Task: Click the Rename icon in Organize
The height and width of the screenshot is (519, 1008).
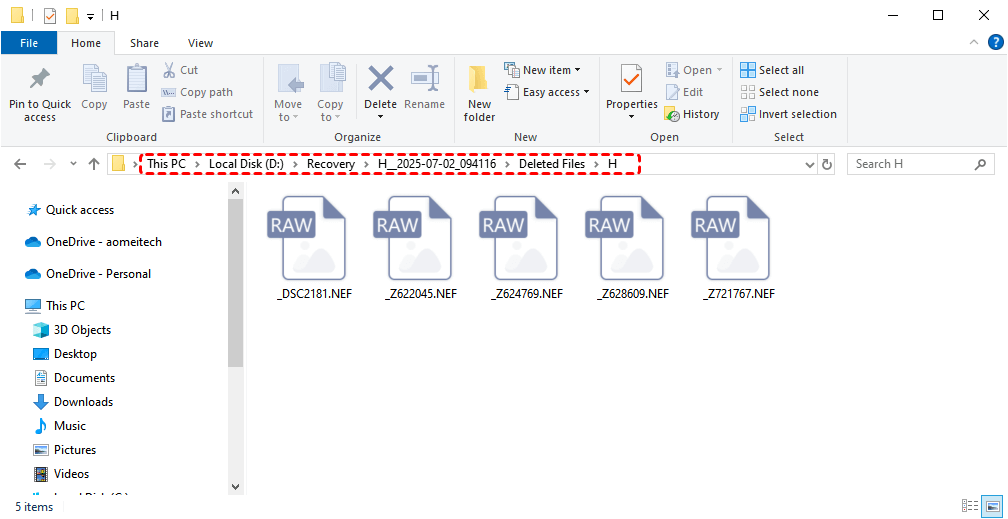Action: (x=424, y=80)
